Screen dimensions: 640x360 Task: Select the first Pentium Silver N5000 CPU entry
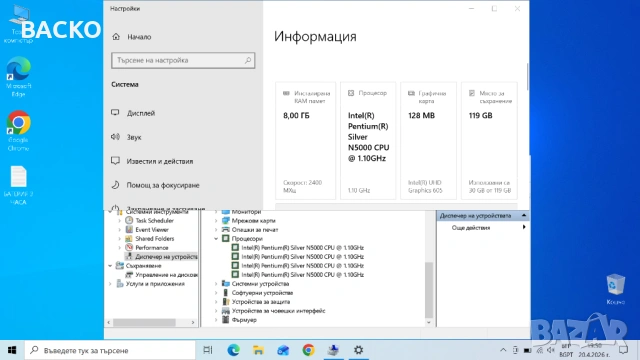(x=302, y=247)
